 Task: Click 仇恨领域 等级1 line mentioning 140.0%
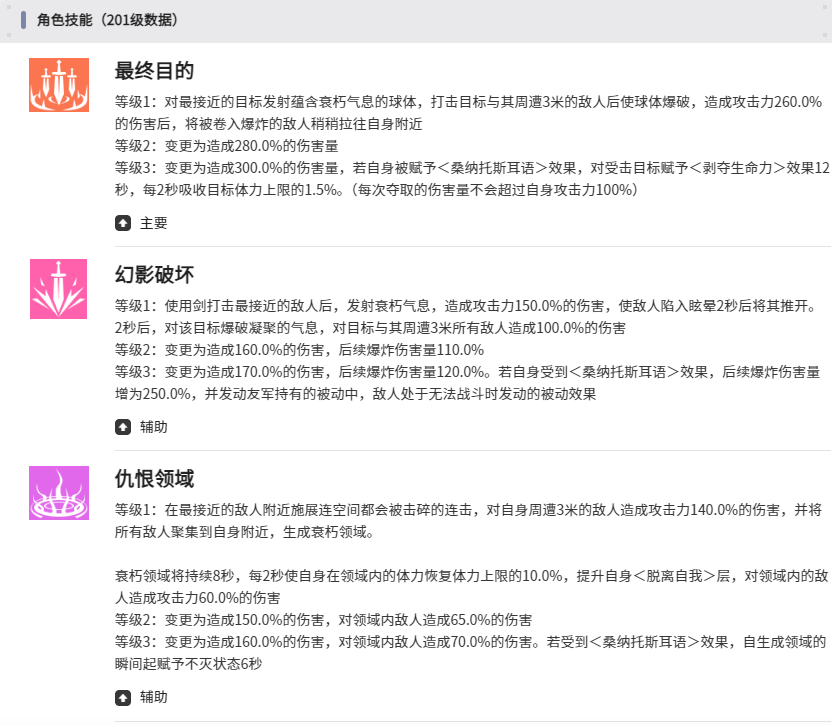point(469,510)
